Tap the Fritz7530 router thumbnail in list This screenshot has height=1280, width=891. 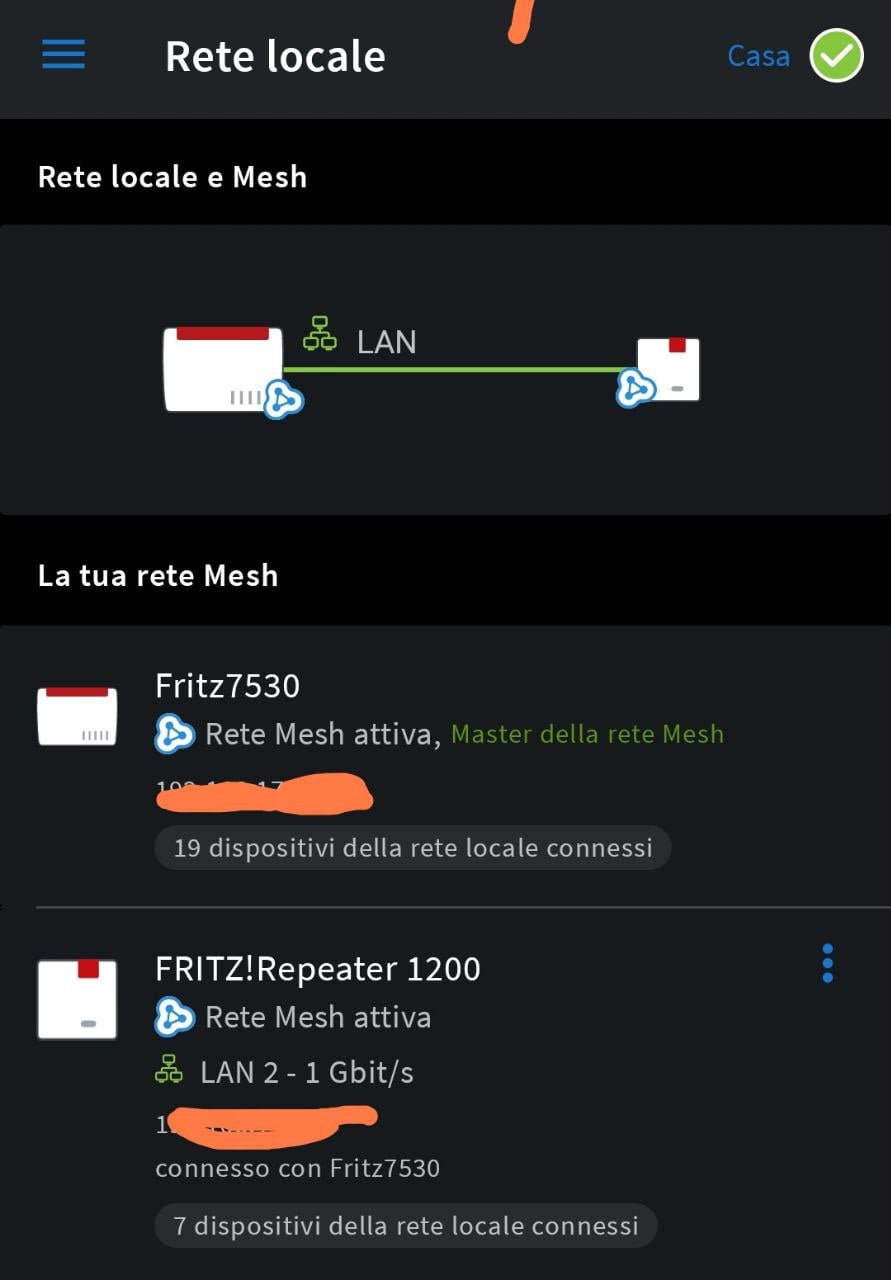pyautogui.click(x=77, y=716)
